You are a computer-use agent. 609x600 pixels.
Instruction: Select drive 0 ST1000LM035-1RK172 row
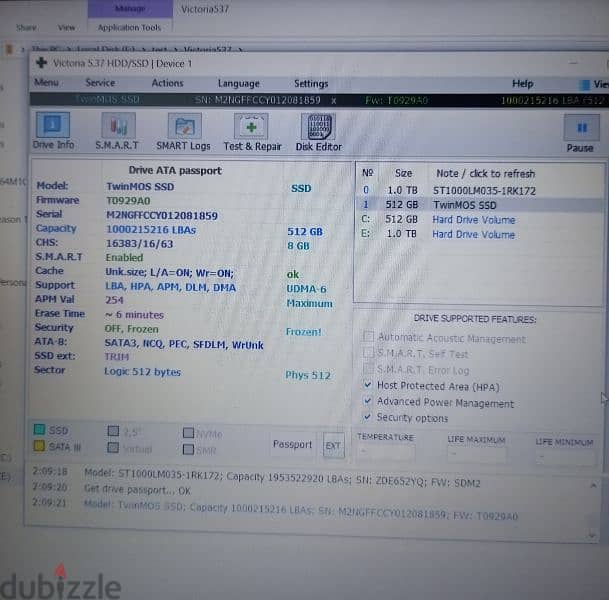pos(480,190)
